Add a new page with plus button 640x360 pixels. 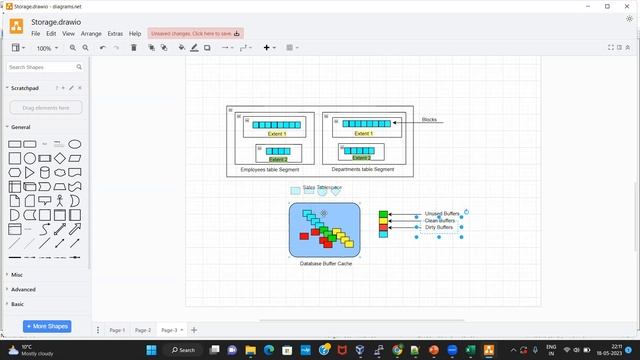tap(194, 330)
